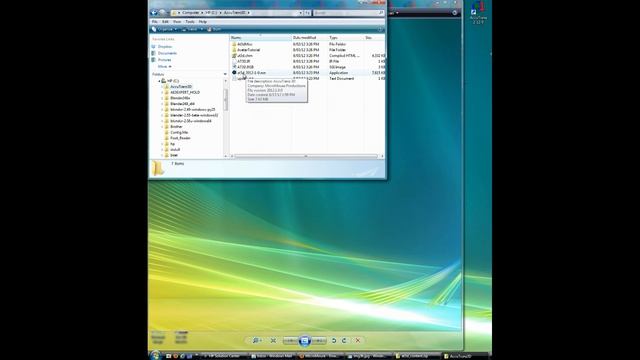
Task: Delete the image with the red X
Action: 358,340
